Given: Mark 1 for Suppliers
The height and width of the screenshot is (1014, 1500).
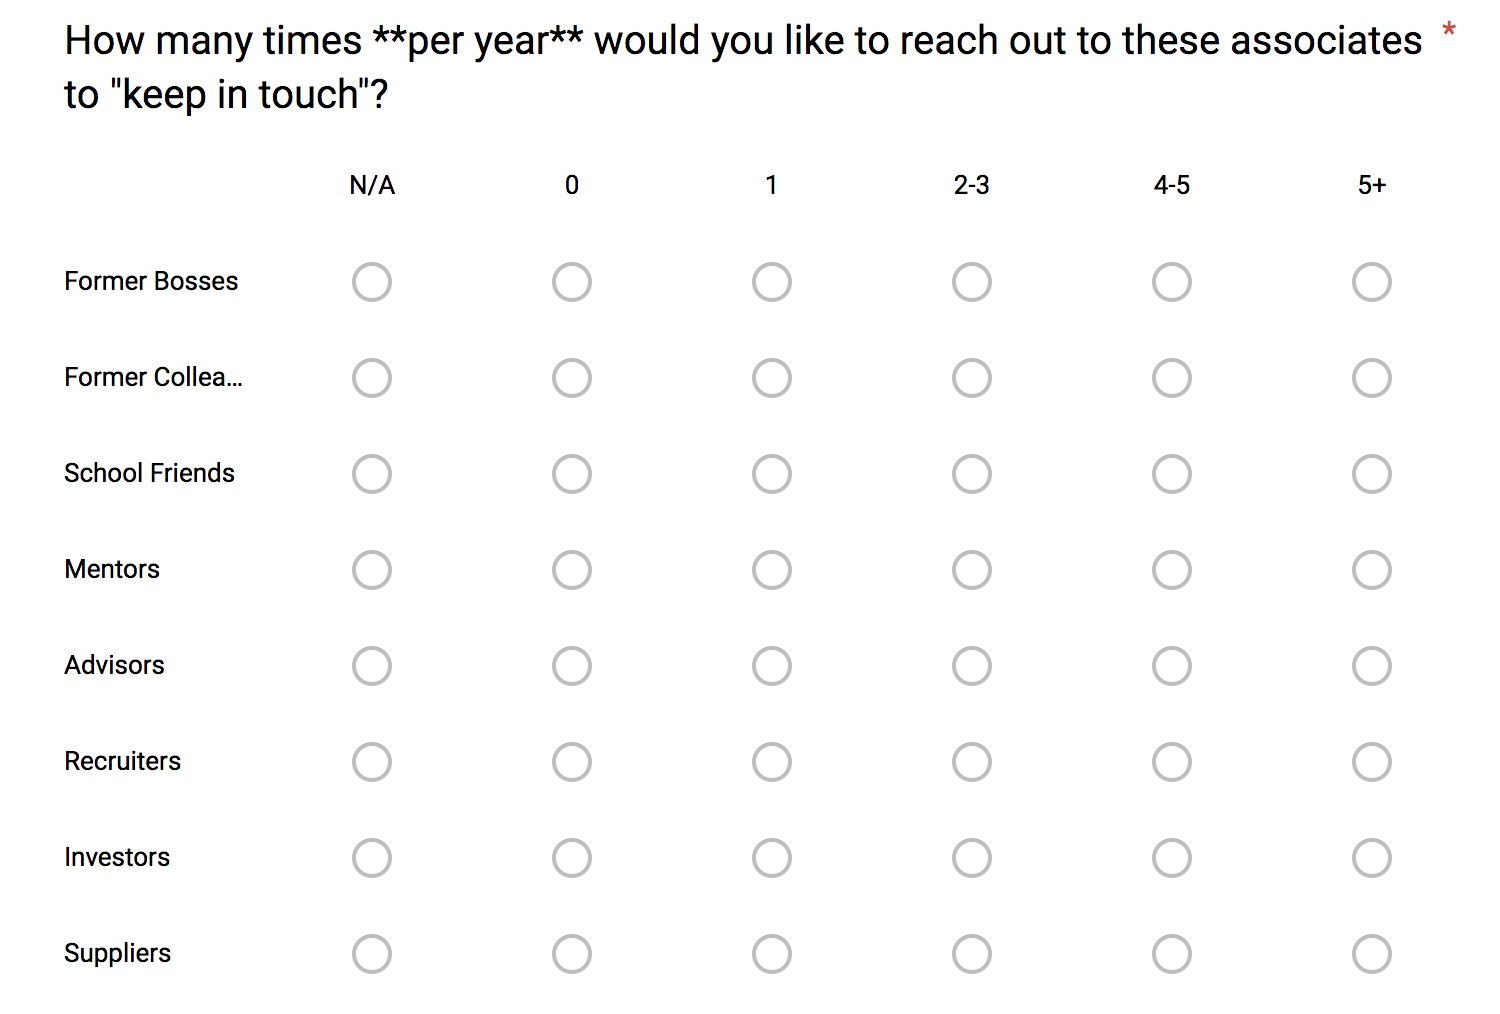Looking at the screenshot, I should coord(772,954).
